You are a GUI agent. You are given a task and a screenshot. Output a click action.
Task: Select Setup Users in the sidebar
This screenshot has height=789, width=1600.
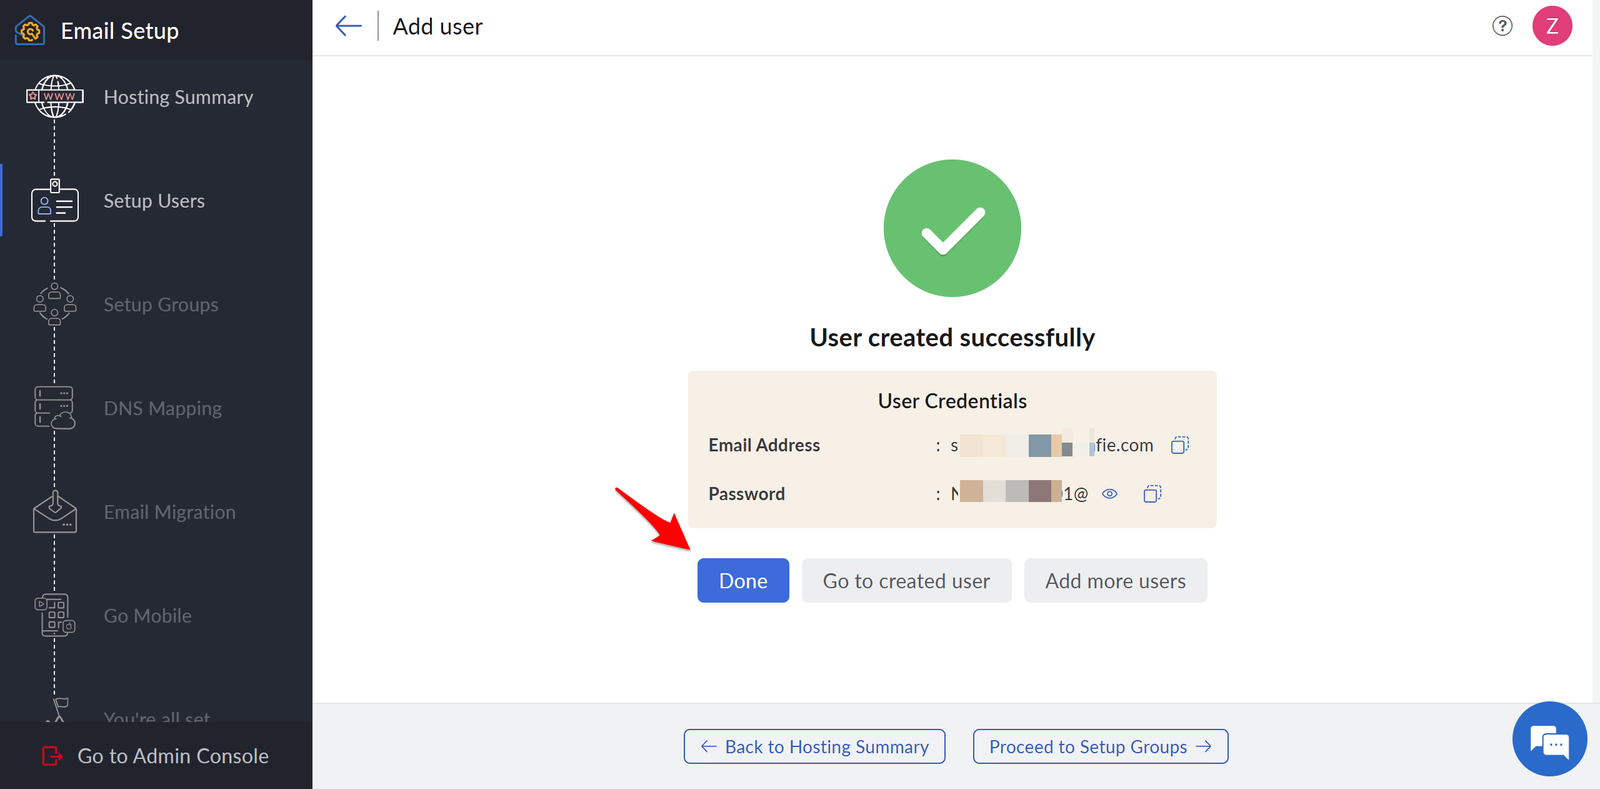(x=156, y=201)
